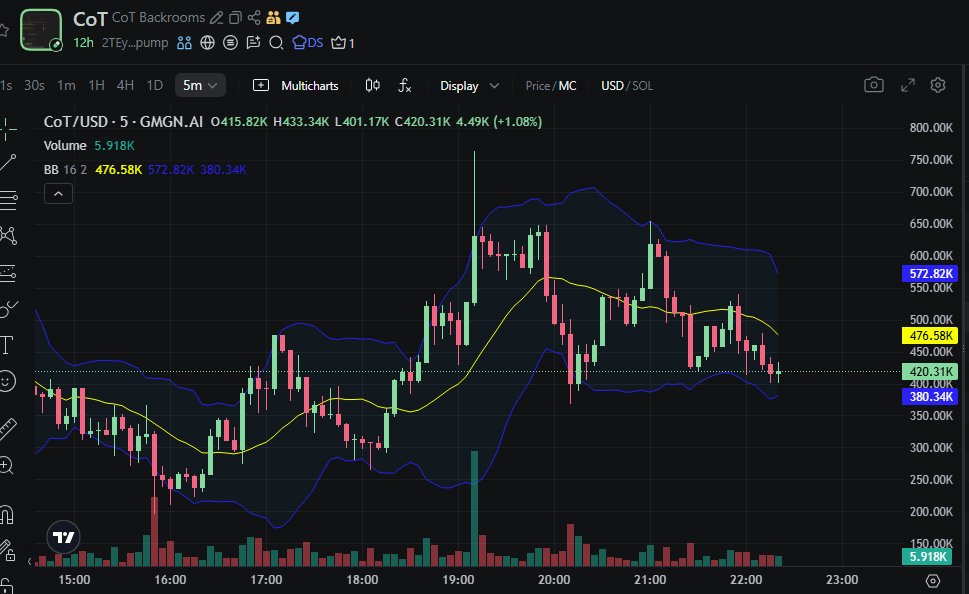This screenshot has width=969, height=594.
Task: Copy the 2TEy...pump contract address
Action: click(134, 43)
